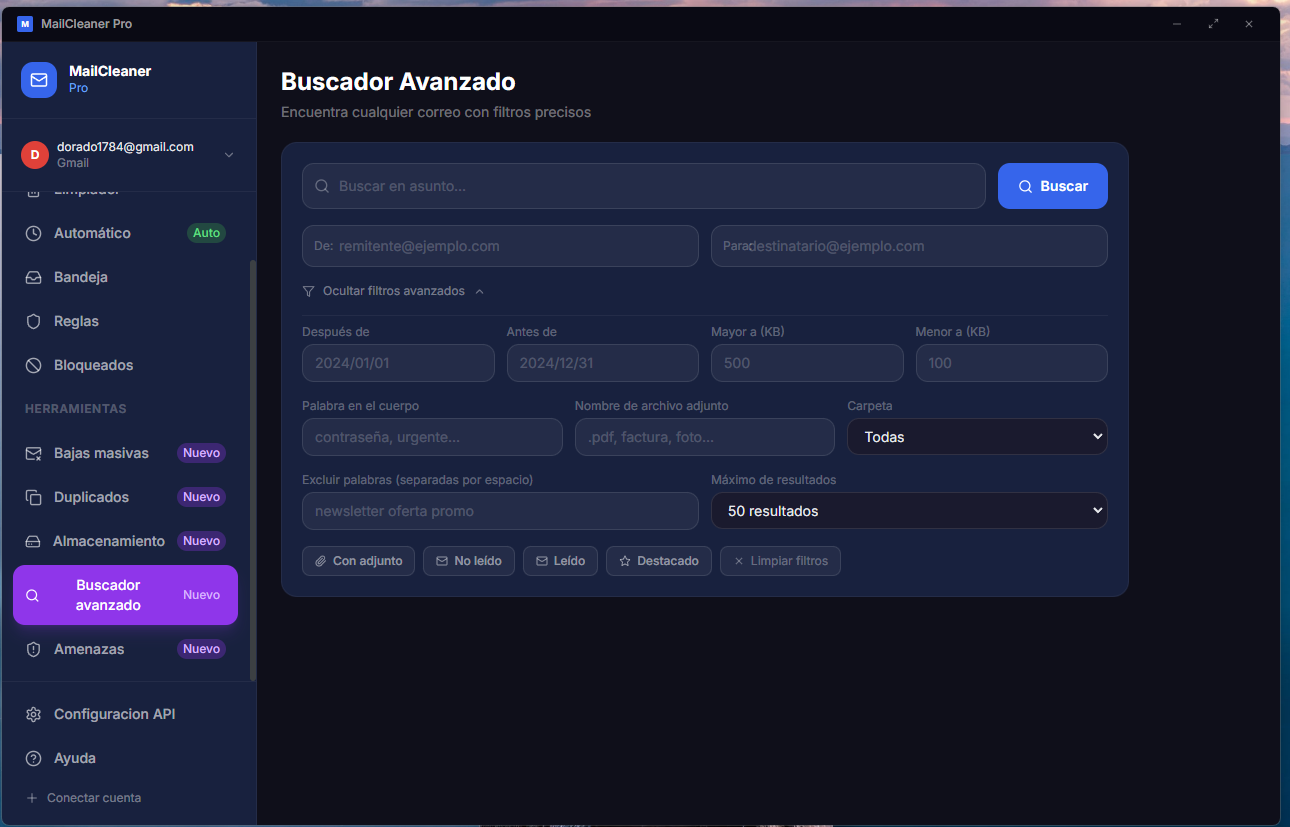This screenshot has height=827, width=1290.
Task: Click the sidebar vertical scrollbar
Action: pyautogui.click(x=253, y=470)
